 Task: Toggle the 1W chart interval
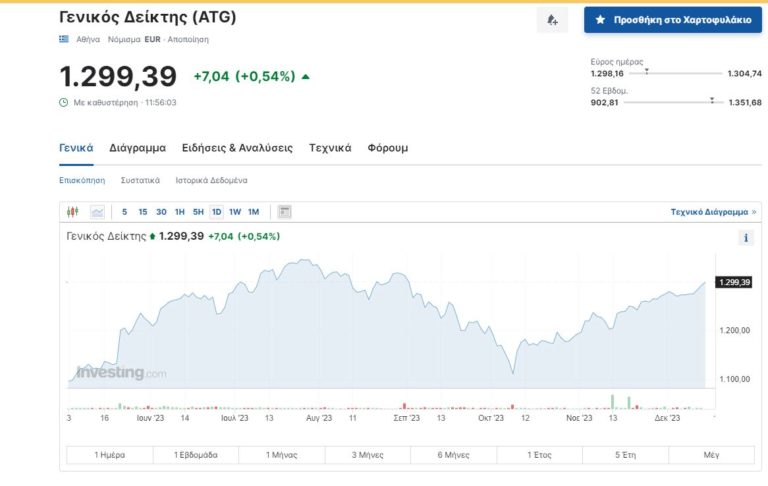click(x=235, y=212)
